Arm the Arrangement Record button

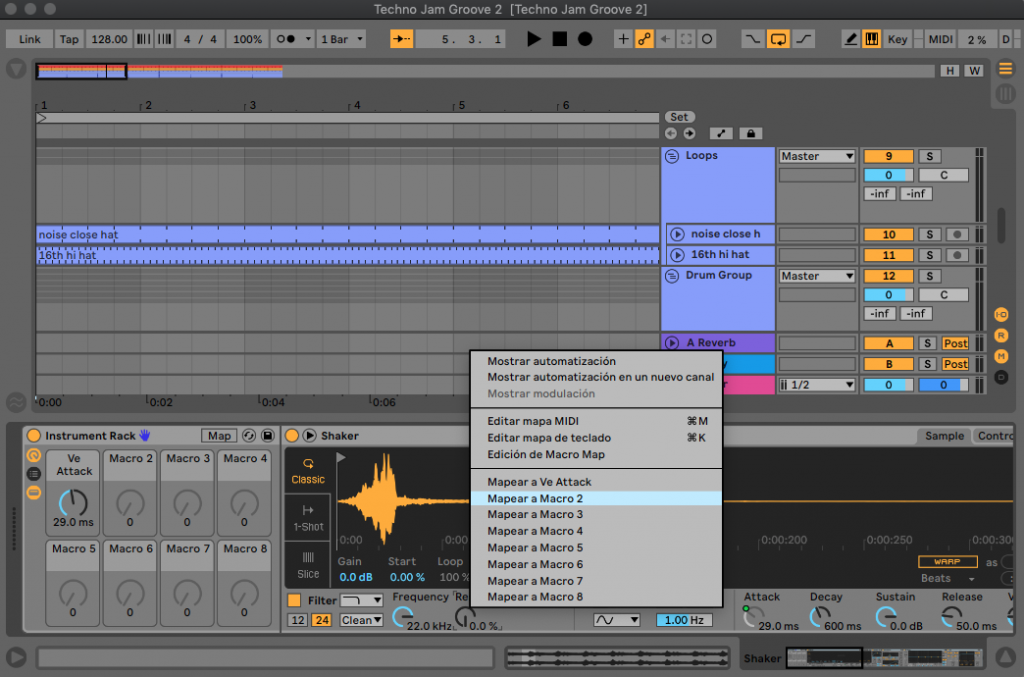(585, 39)
